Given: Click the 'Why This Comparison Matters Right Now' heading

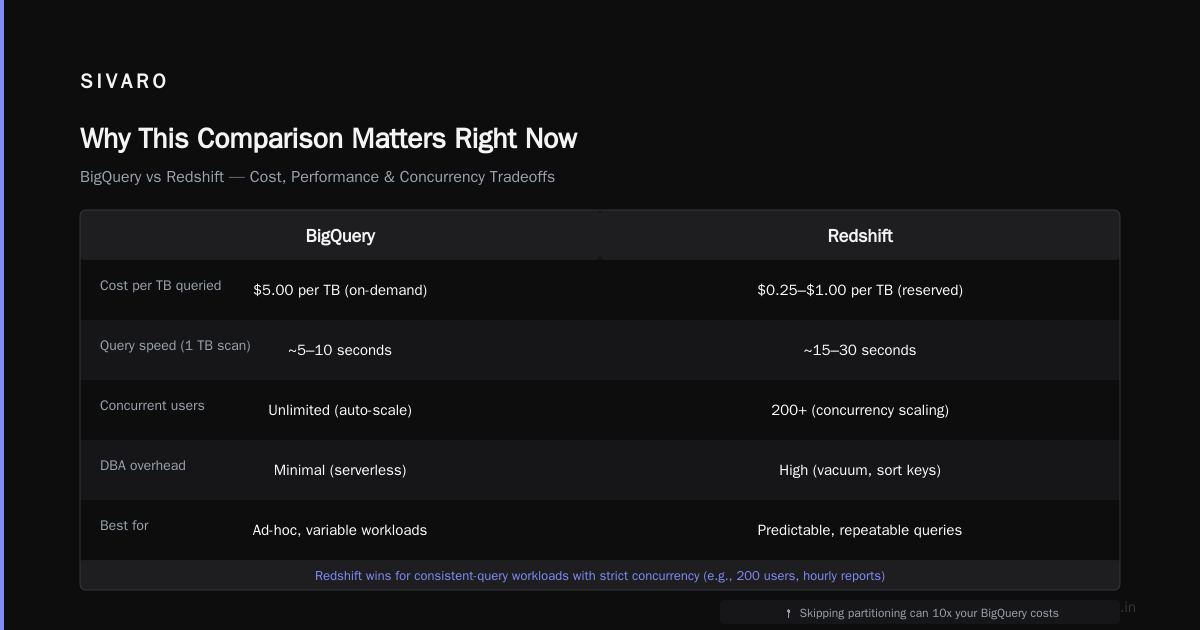Looking at the screenshot, I should coord(328,138).
